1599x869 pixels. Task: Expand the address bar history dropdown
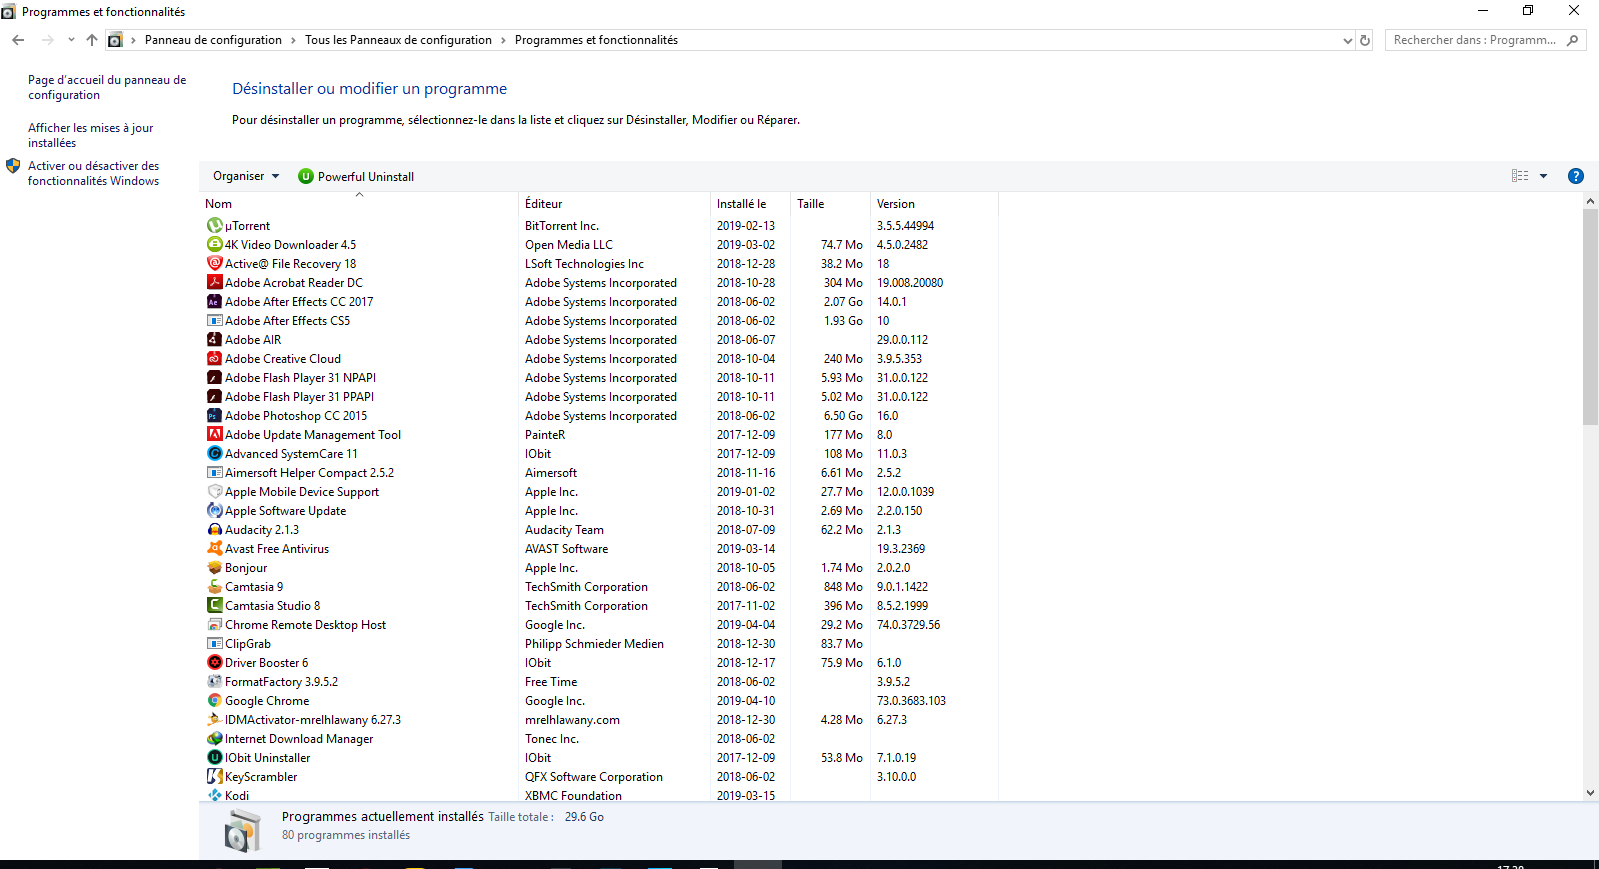1347,41
